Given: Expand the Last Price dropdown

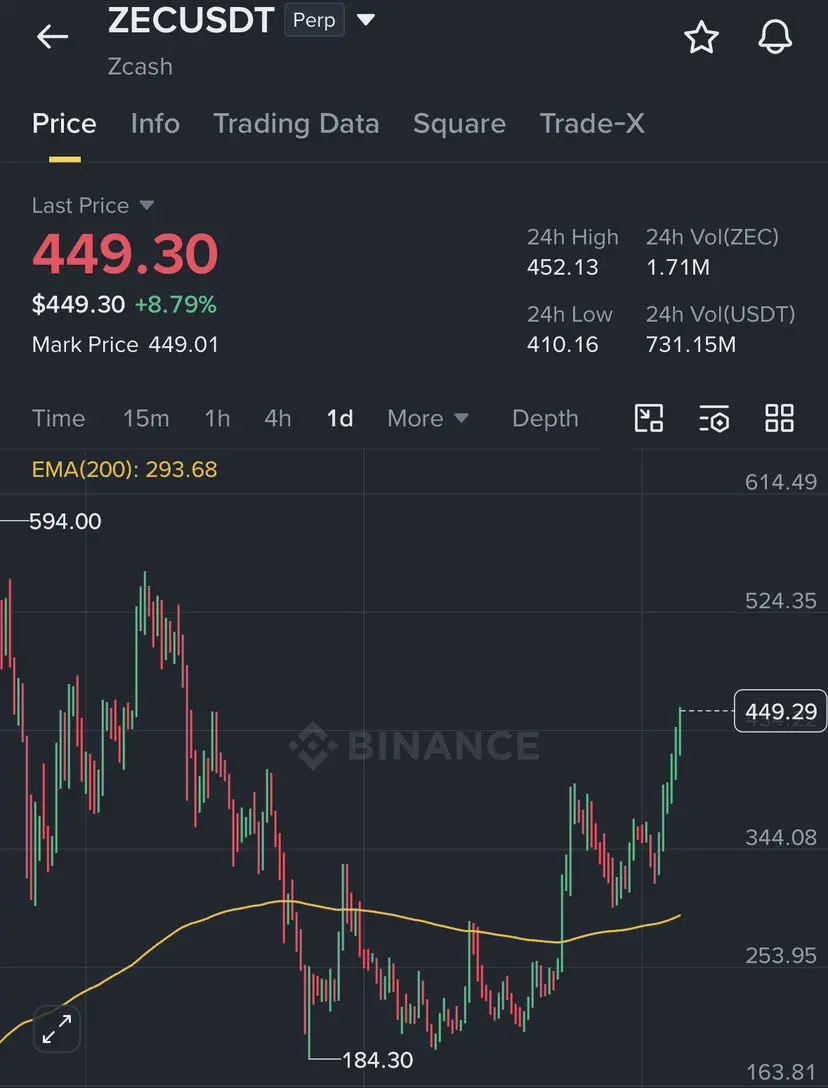Looking at the screenshot, I should click(92, 205).
